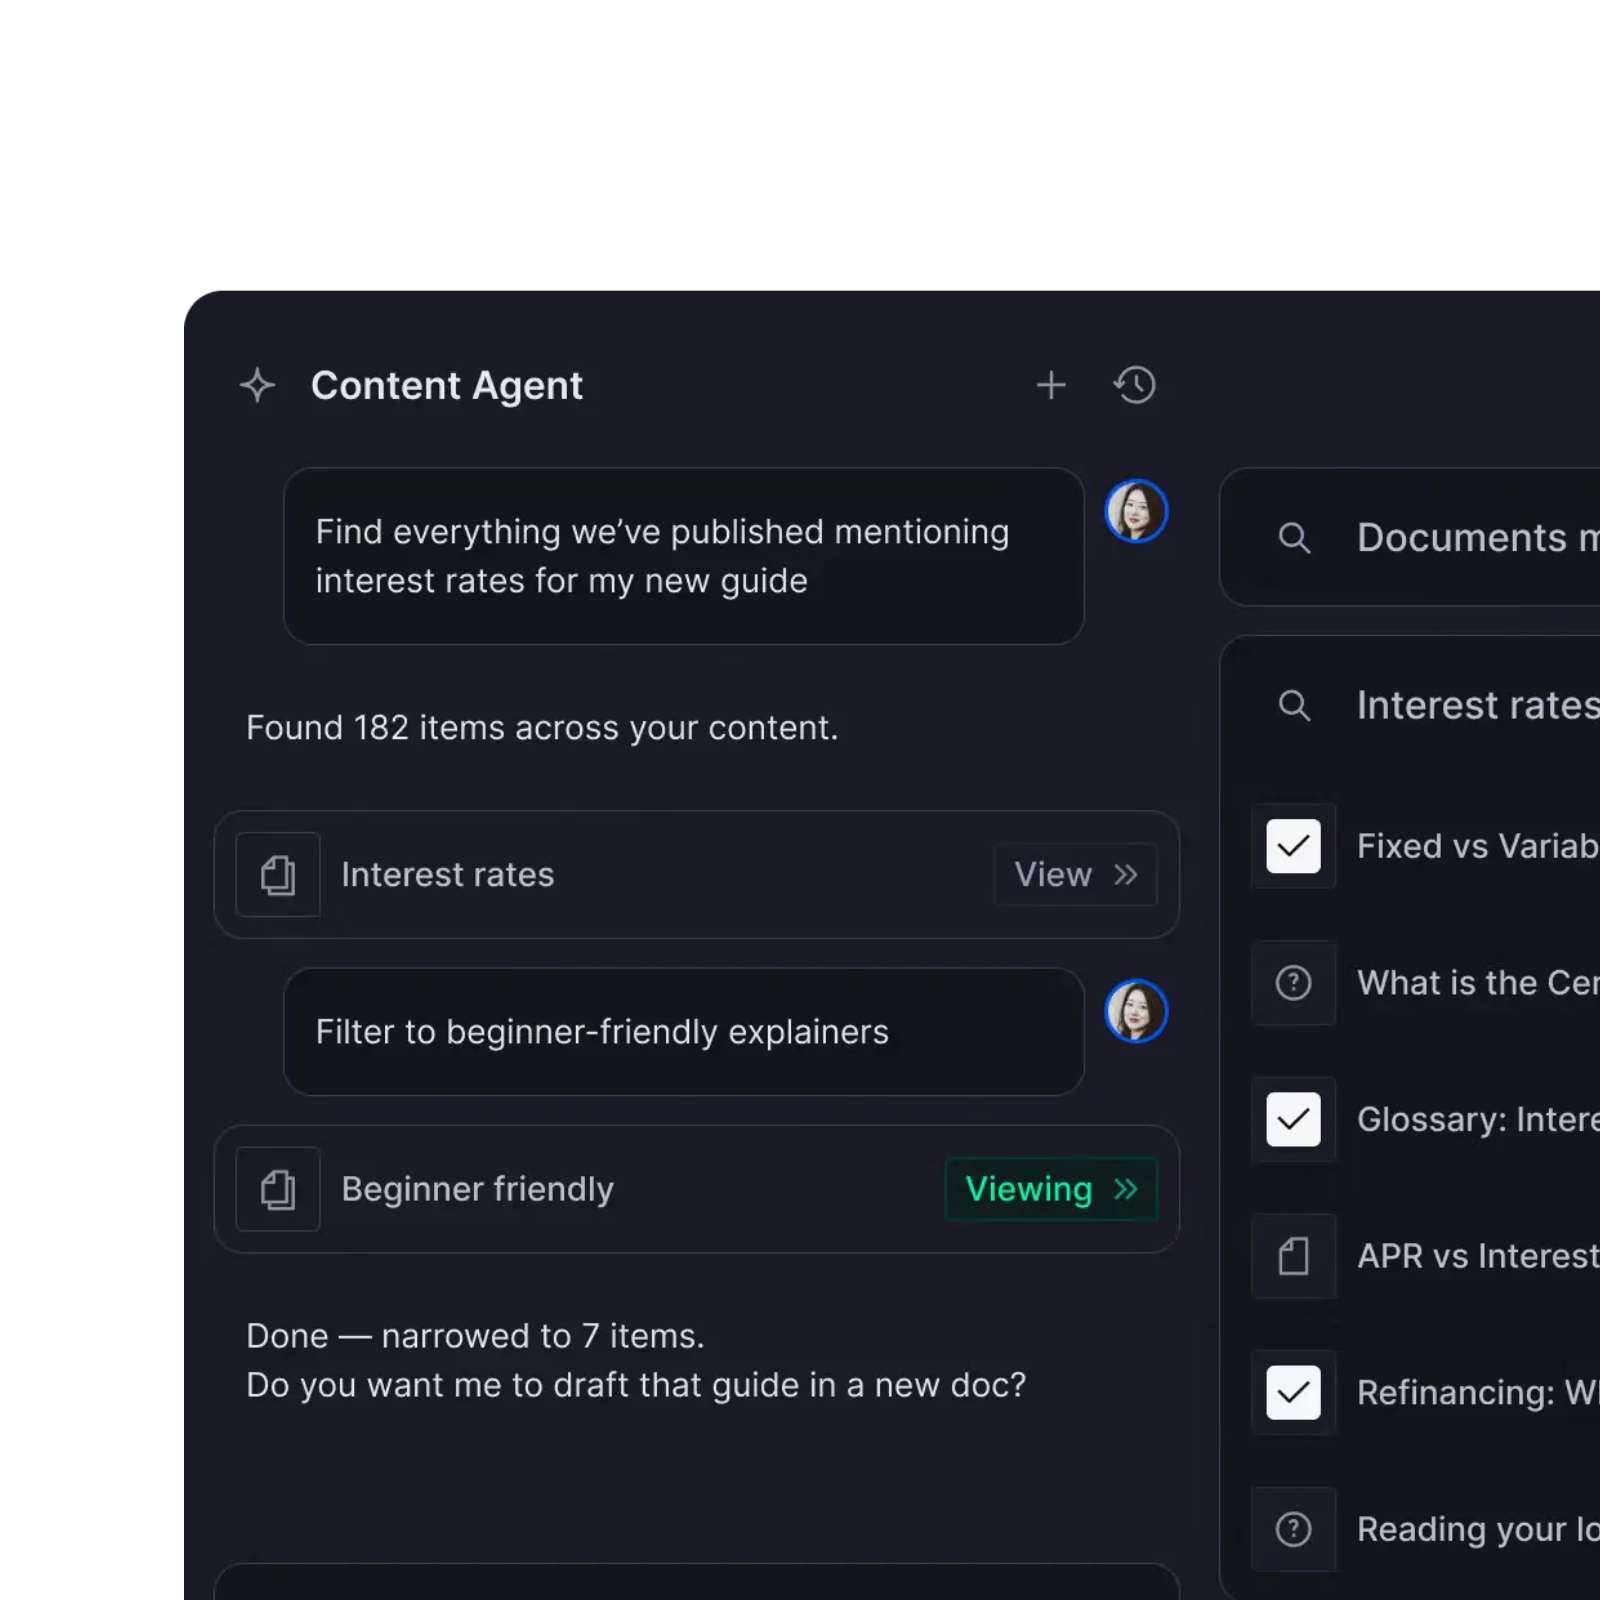
Task: Click the Content Agent title
Action: pyautogui.click(x=446, y=386)
